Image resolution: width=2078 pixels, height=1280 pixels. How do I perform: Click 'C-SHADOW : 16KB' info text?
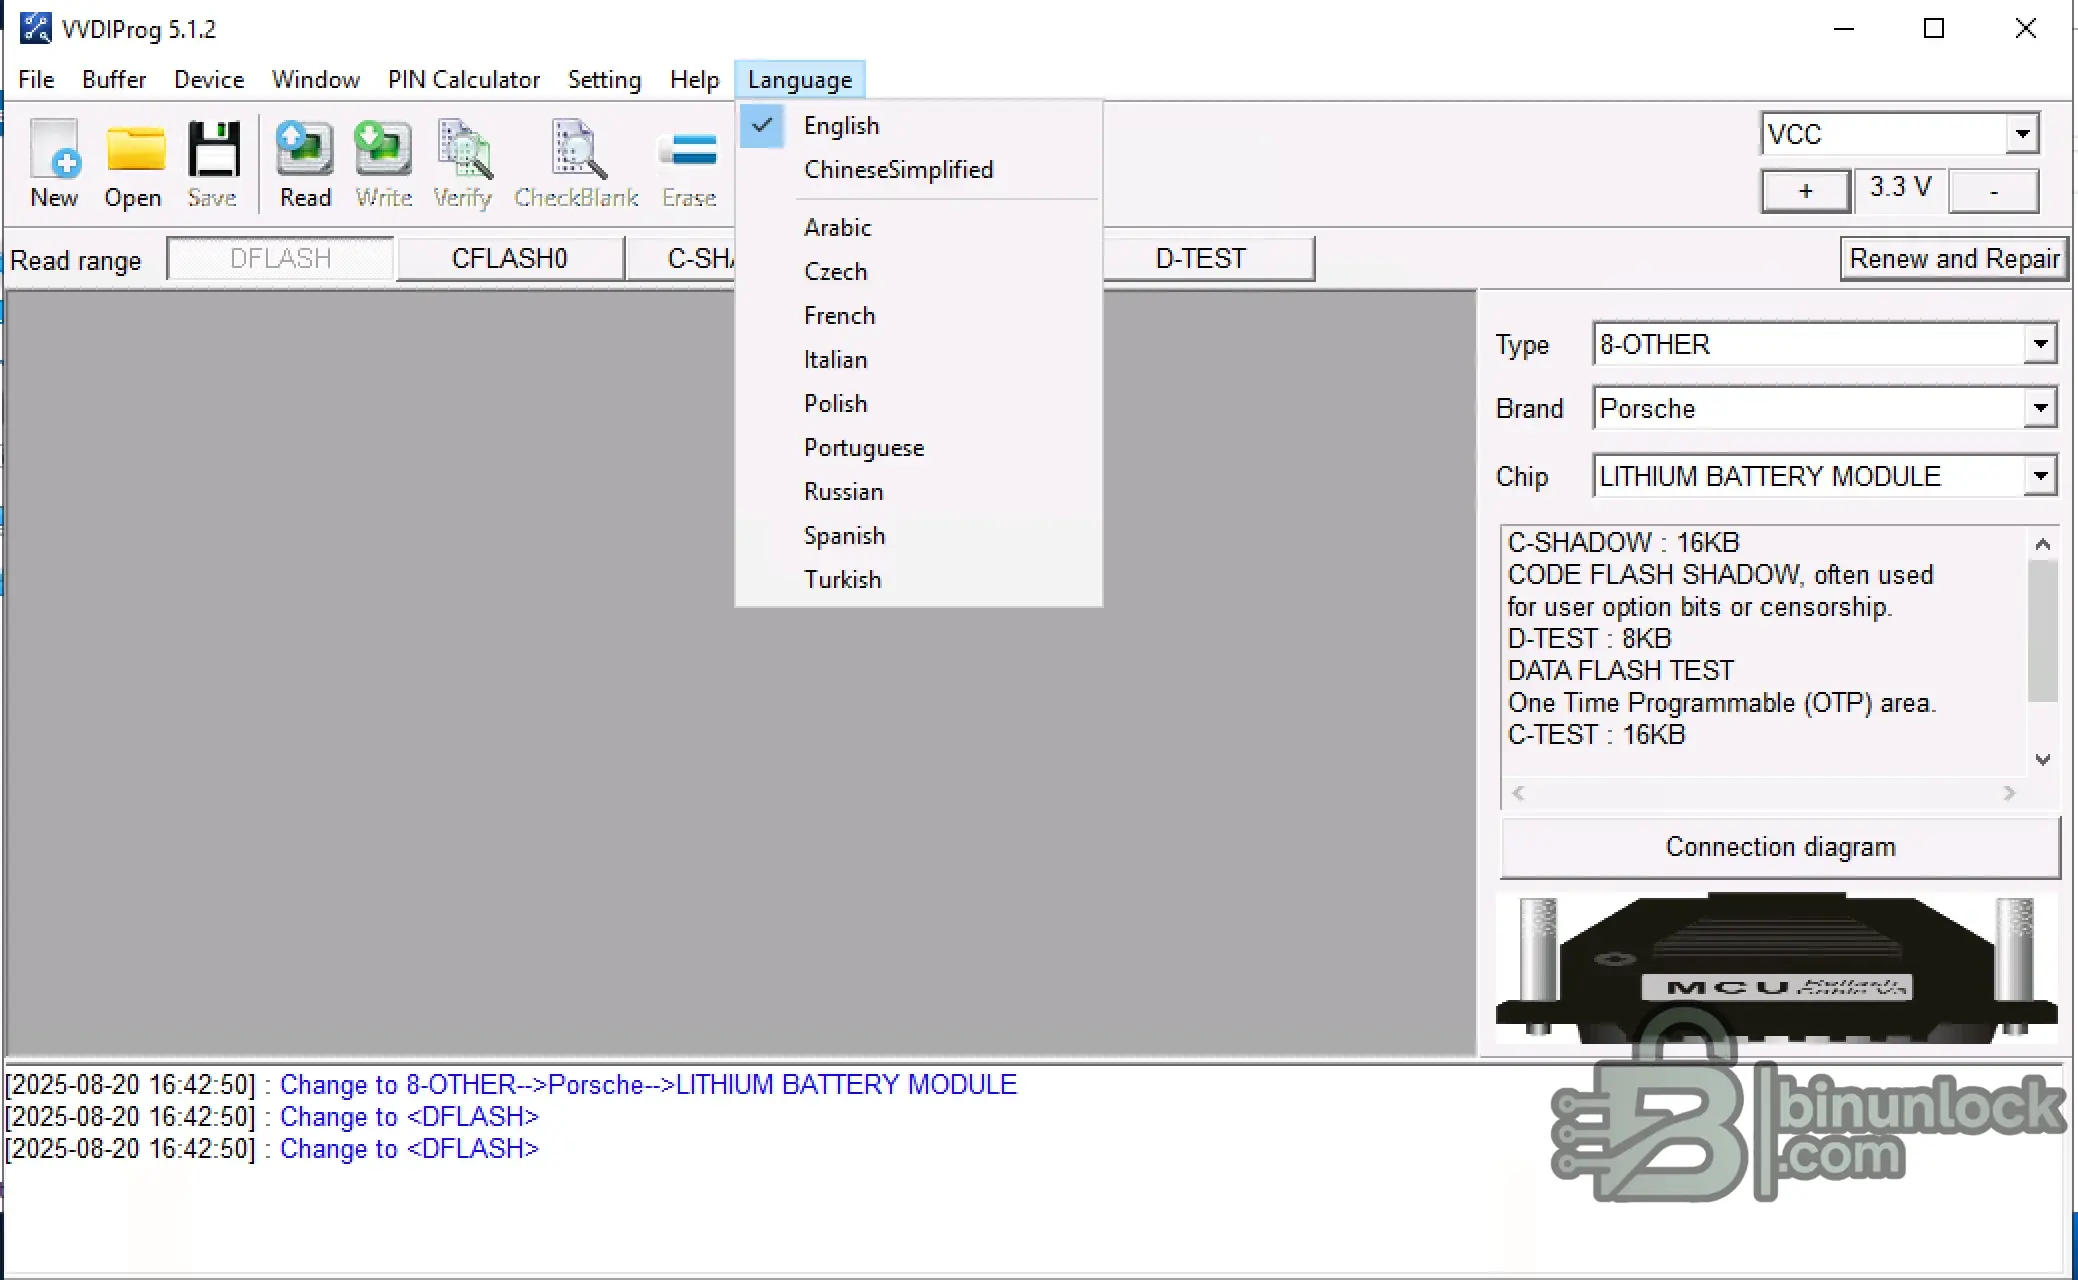click(x=1623, y=543)
